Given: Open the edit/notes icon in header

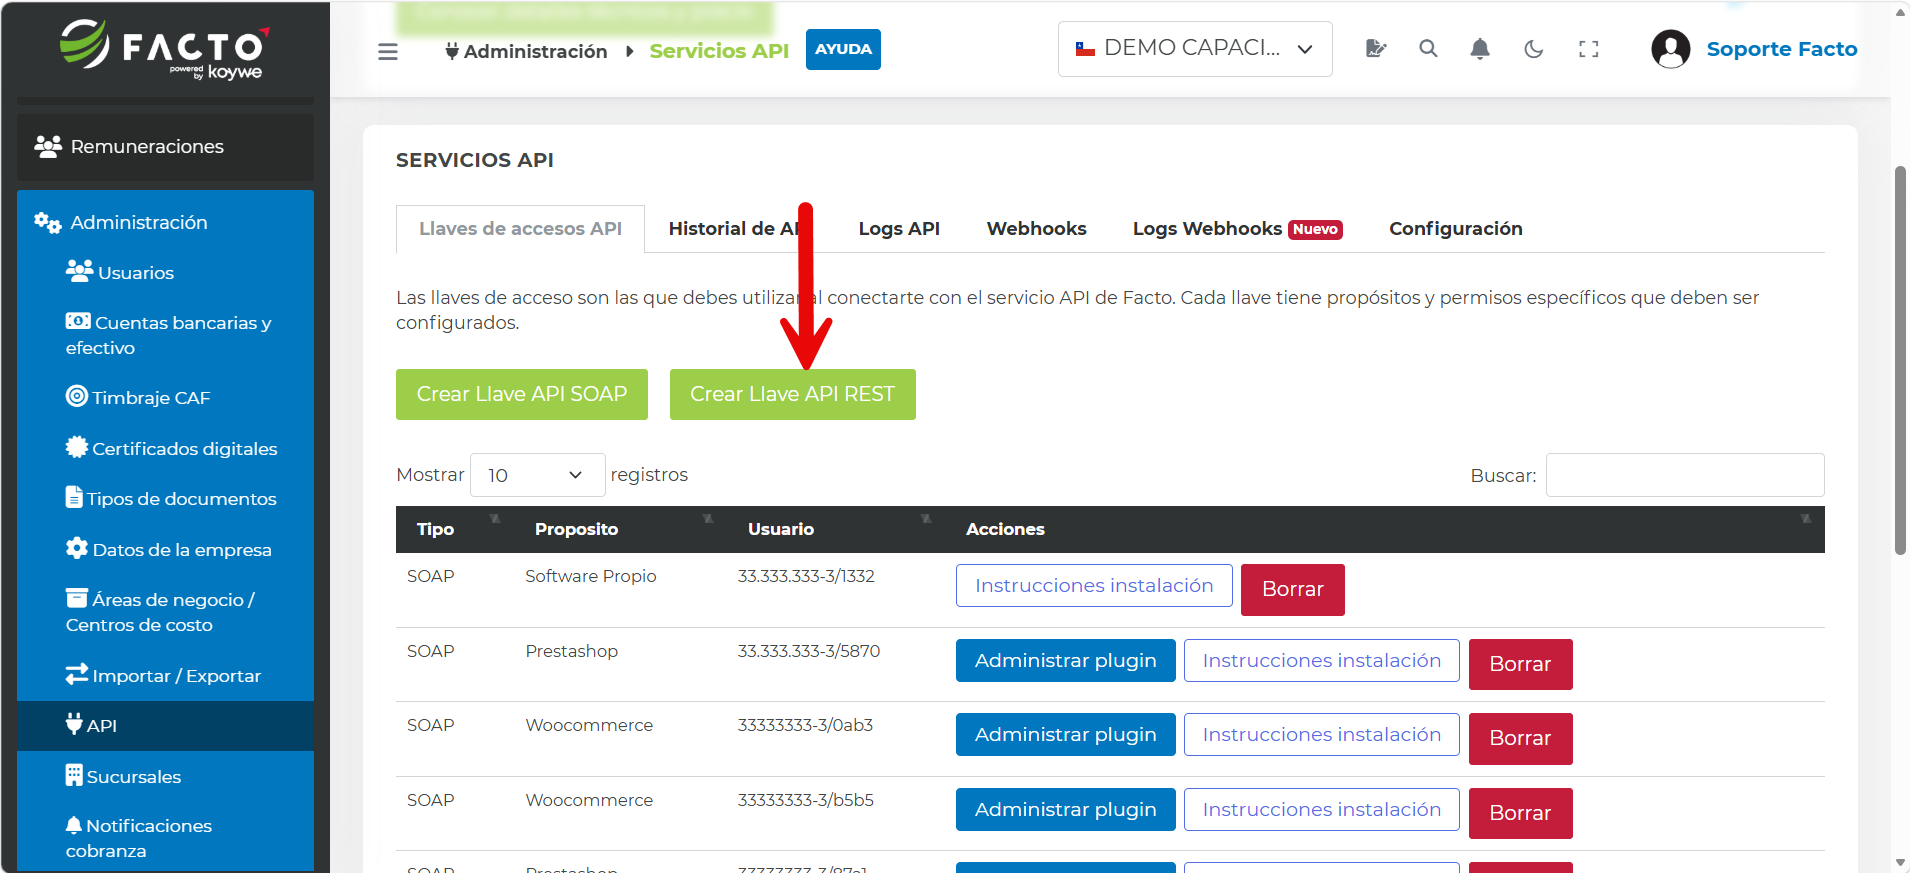Looking at the screenshot, I should click(1376, 48).
